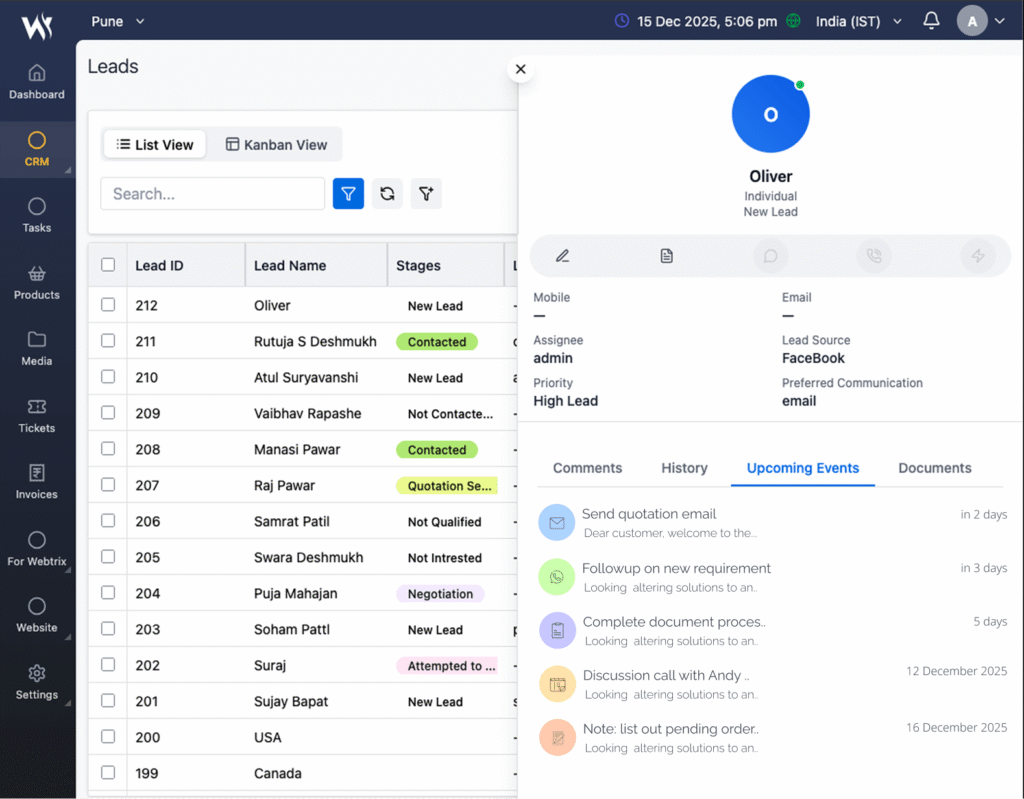Switch to Kanban View

point(276,145)
